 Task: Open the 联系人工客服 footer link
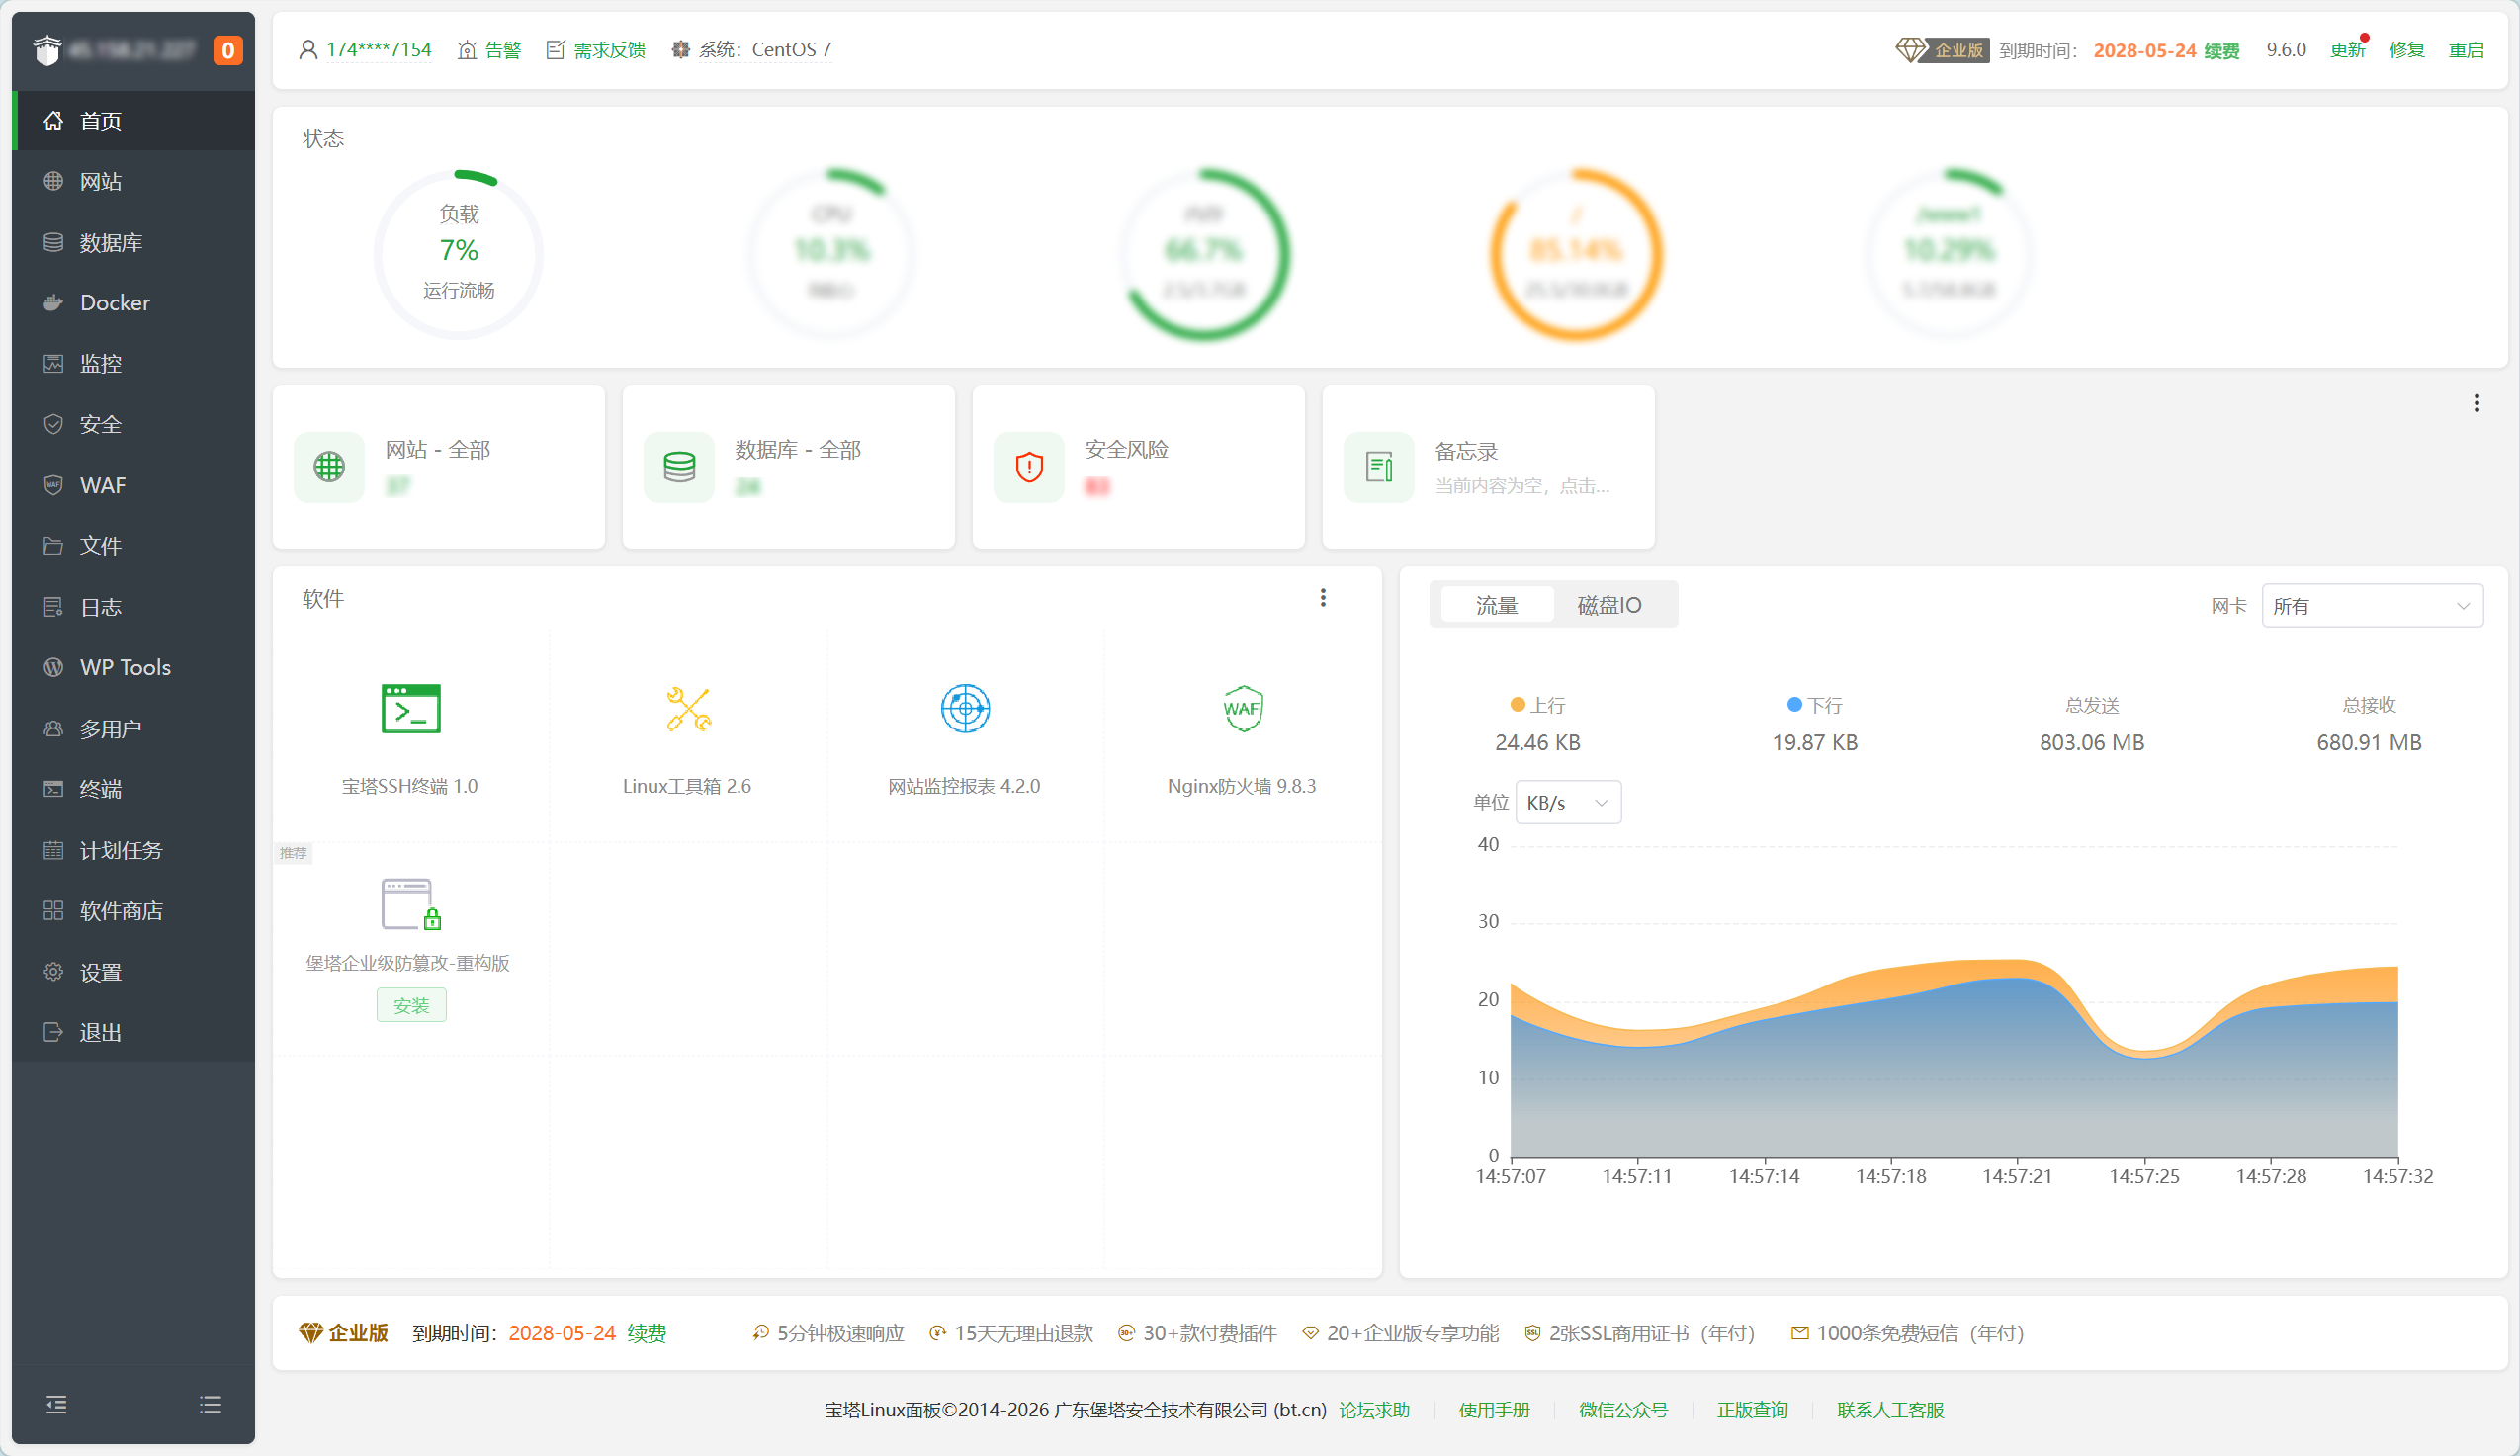pyautogui.click(x=1890, y=1410)
